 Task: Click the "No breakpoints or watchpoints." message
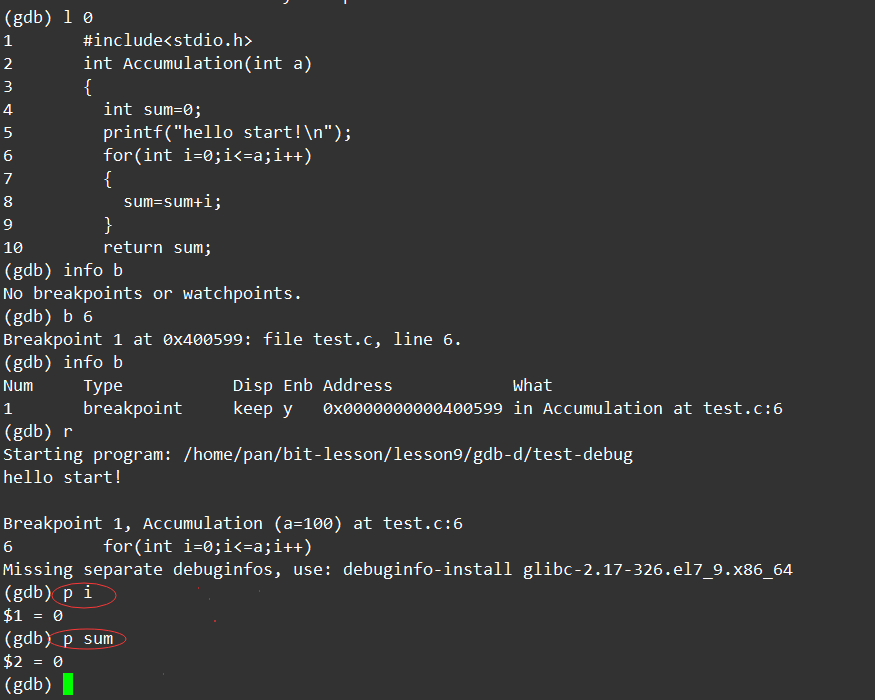coord(152,294)
